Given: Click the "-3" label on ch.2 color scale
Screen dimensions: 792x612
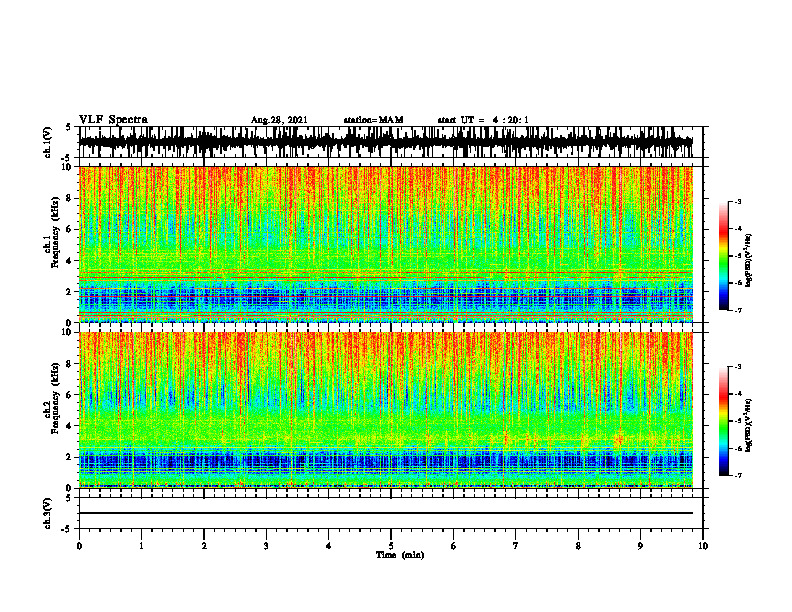Looking at the screenshot, I should click(738, 367).
